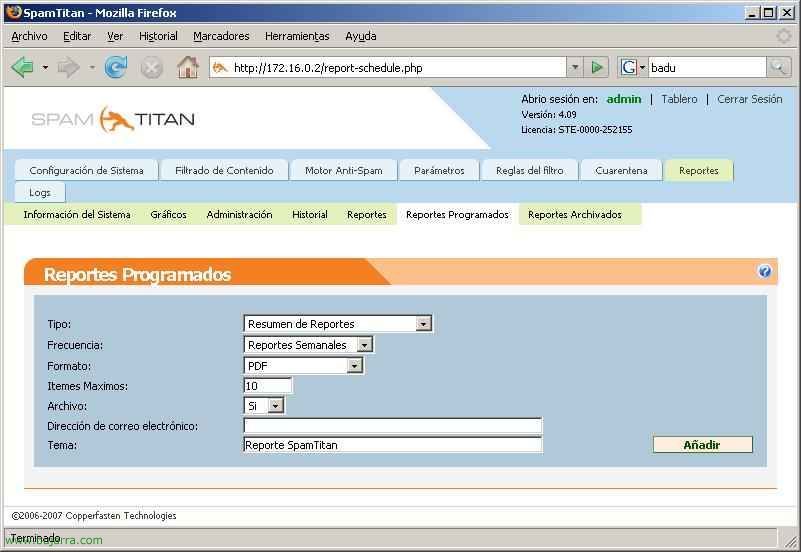Click the Añadir button

(x=702, y=445)
